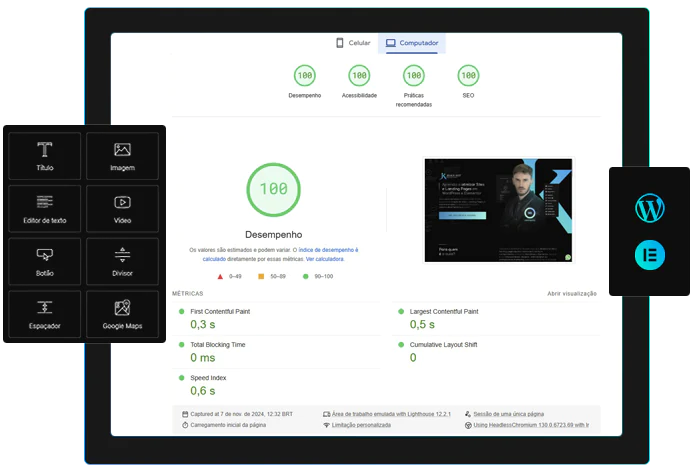Select the Google Maps widget

tap(122, 314)
